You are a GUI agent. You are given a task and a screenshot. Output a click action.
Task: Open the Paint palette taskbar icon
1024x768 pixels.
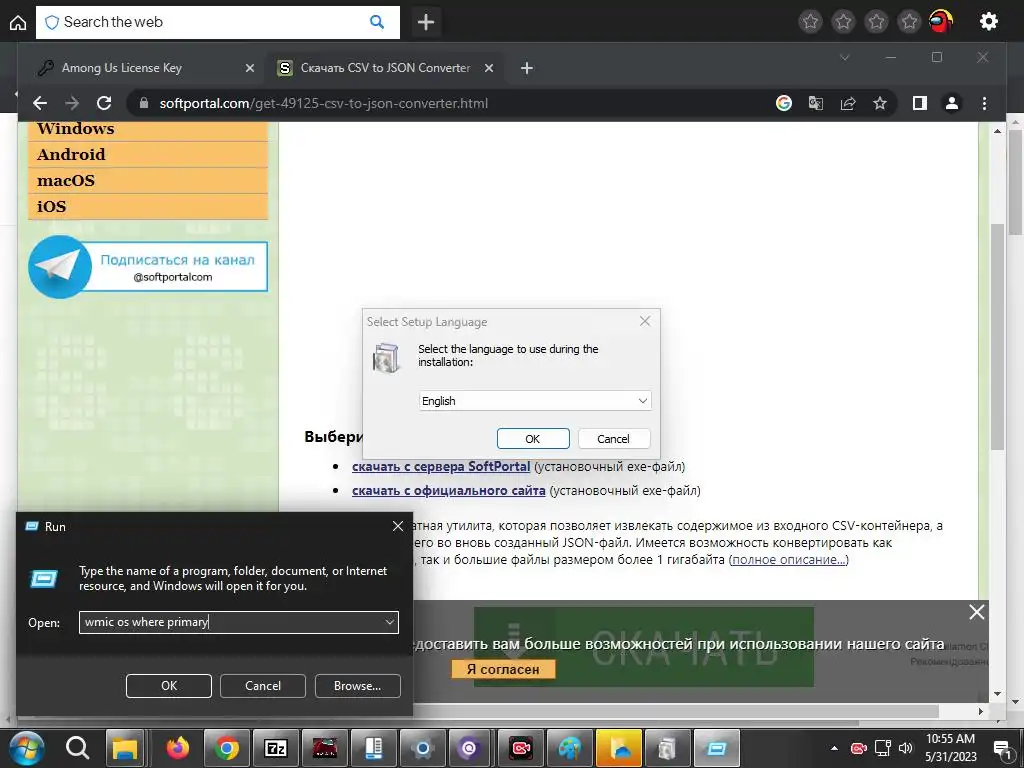tap(569, 748)
